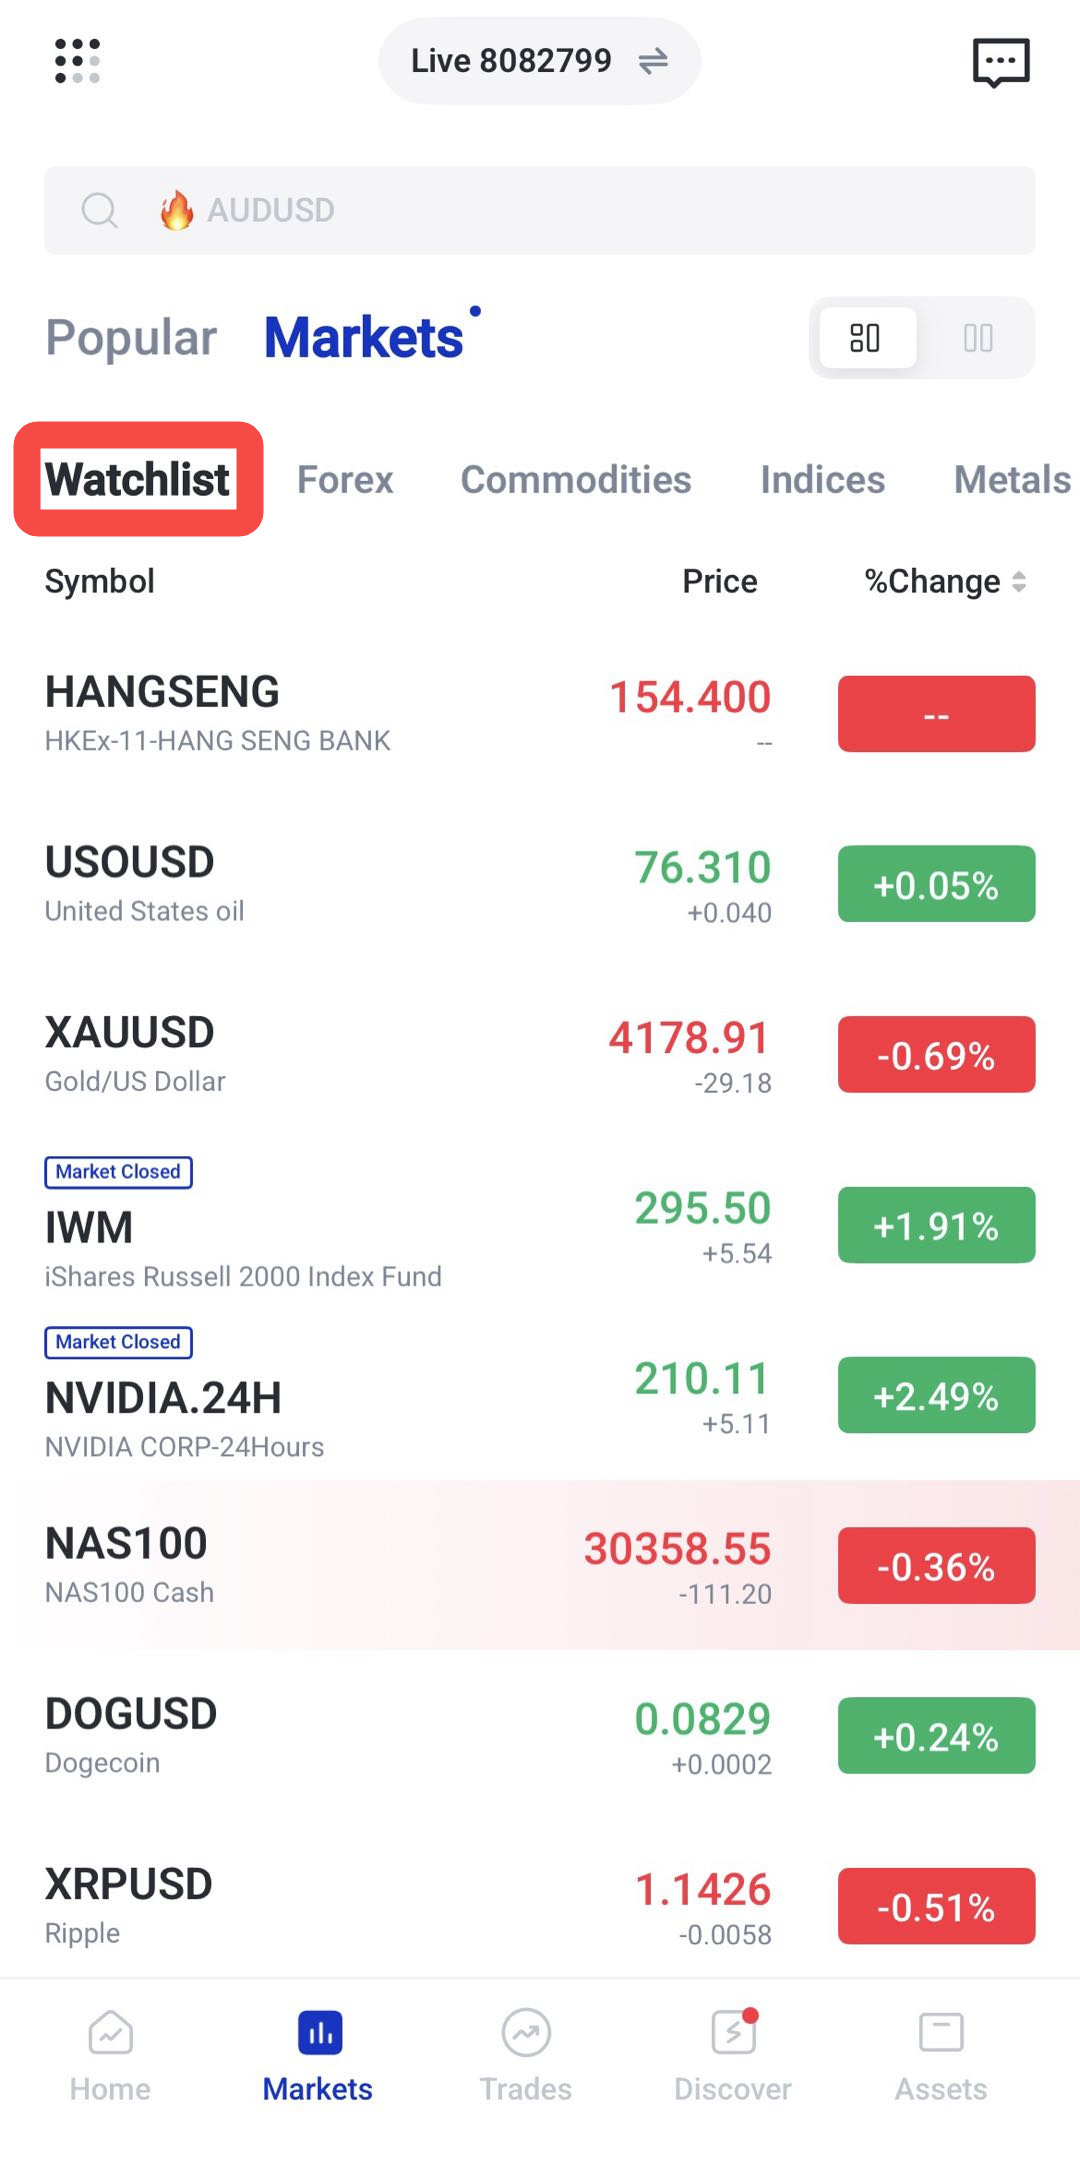The height and width of the screenshot is (2166, 1080).
Task: Sort by %Change column arrows
Action: point(1018,582)
